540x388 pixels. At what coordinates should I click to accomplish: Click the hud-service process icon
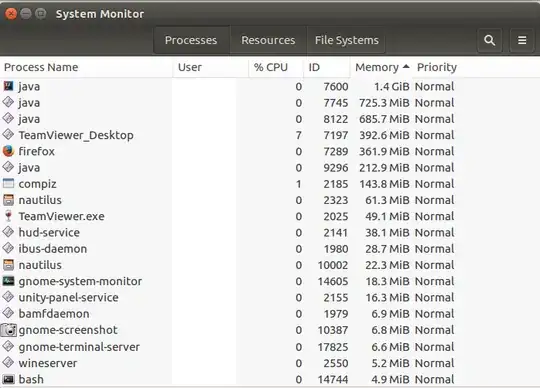click(8, 232)
